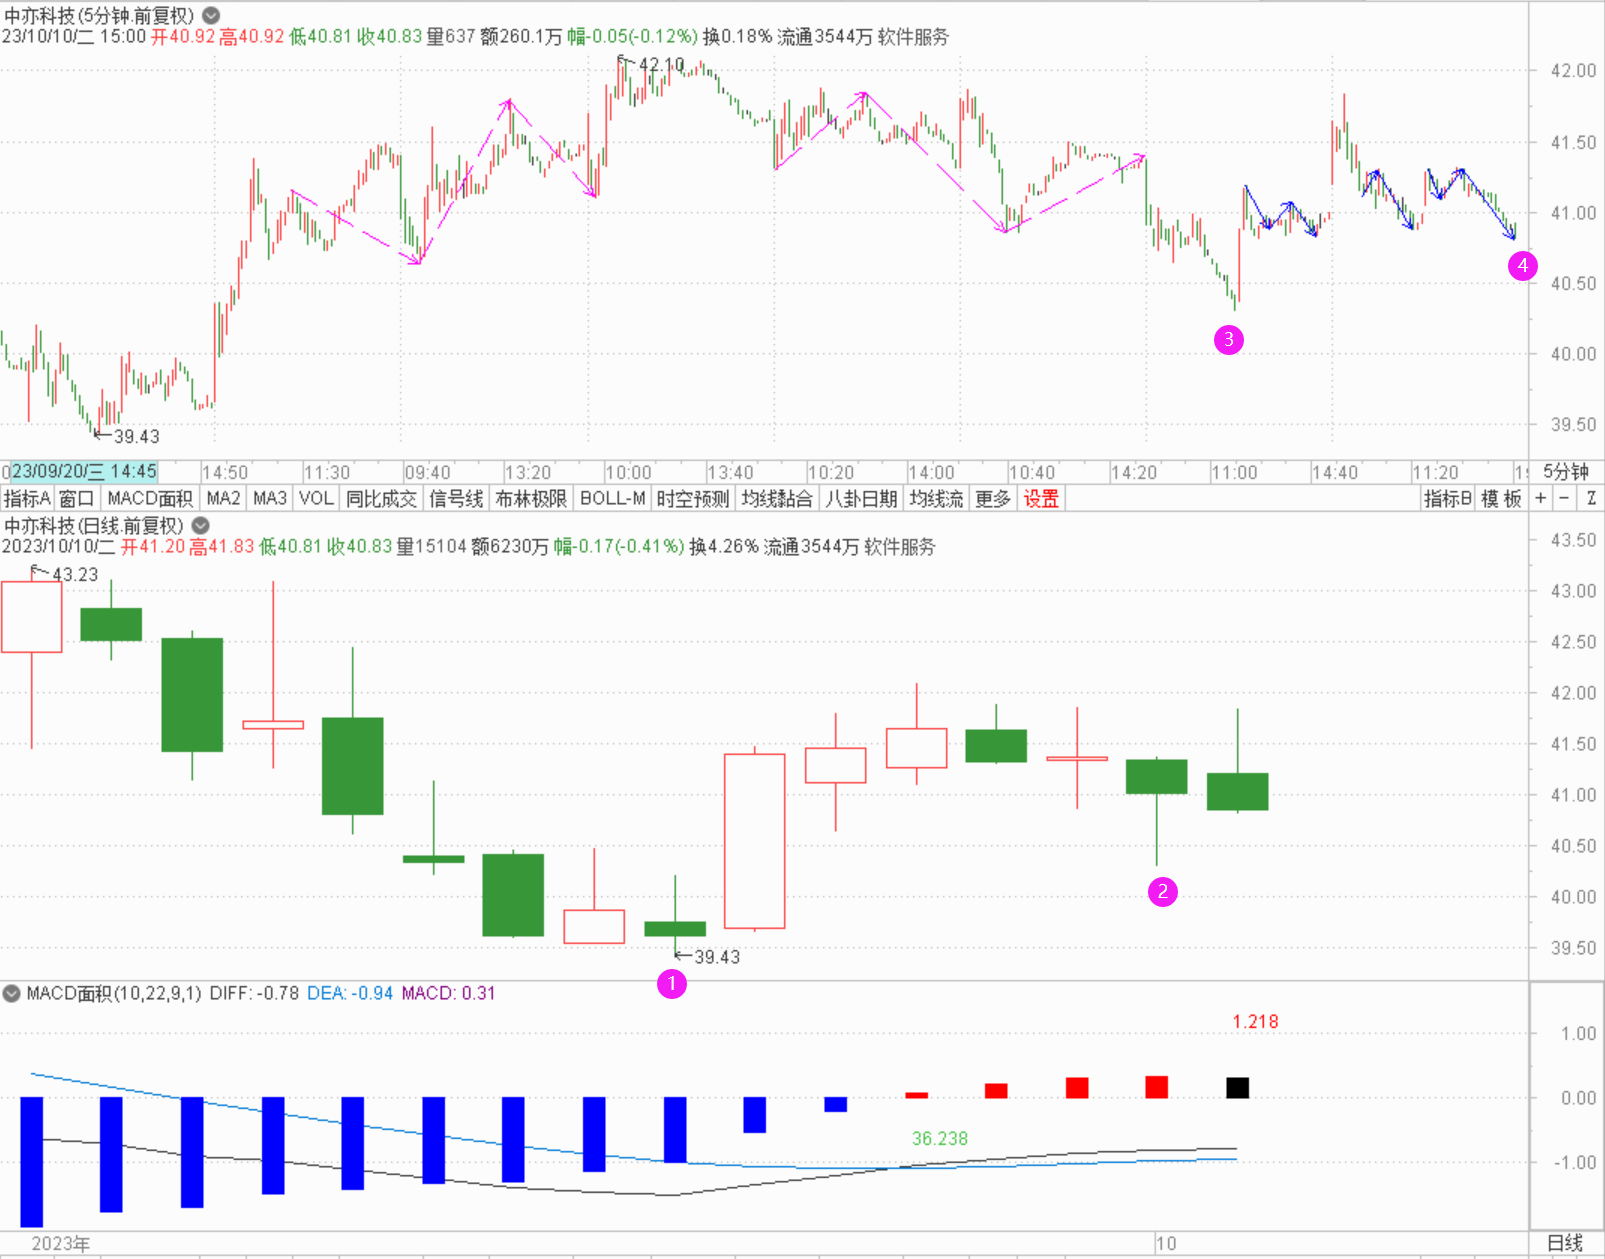1605x1259 pixels.
Task: Click the 日线 period label at bottom right
Action: (1565, 1243)
